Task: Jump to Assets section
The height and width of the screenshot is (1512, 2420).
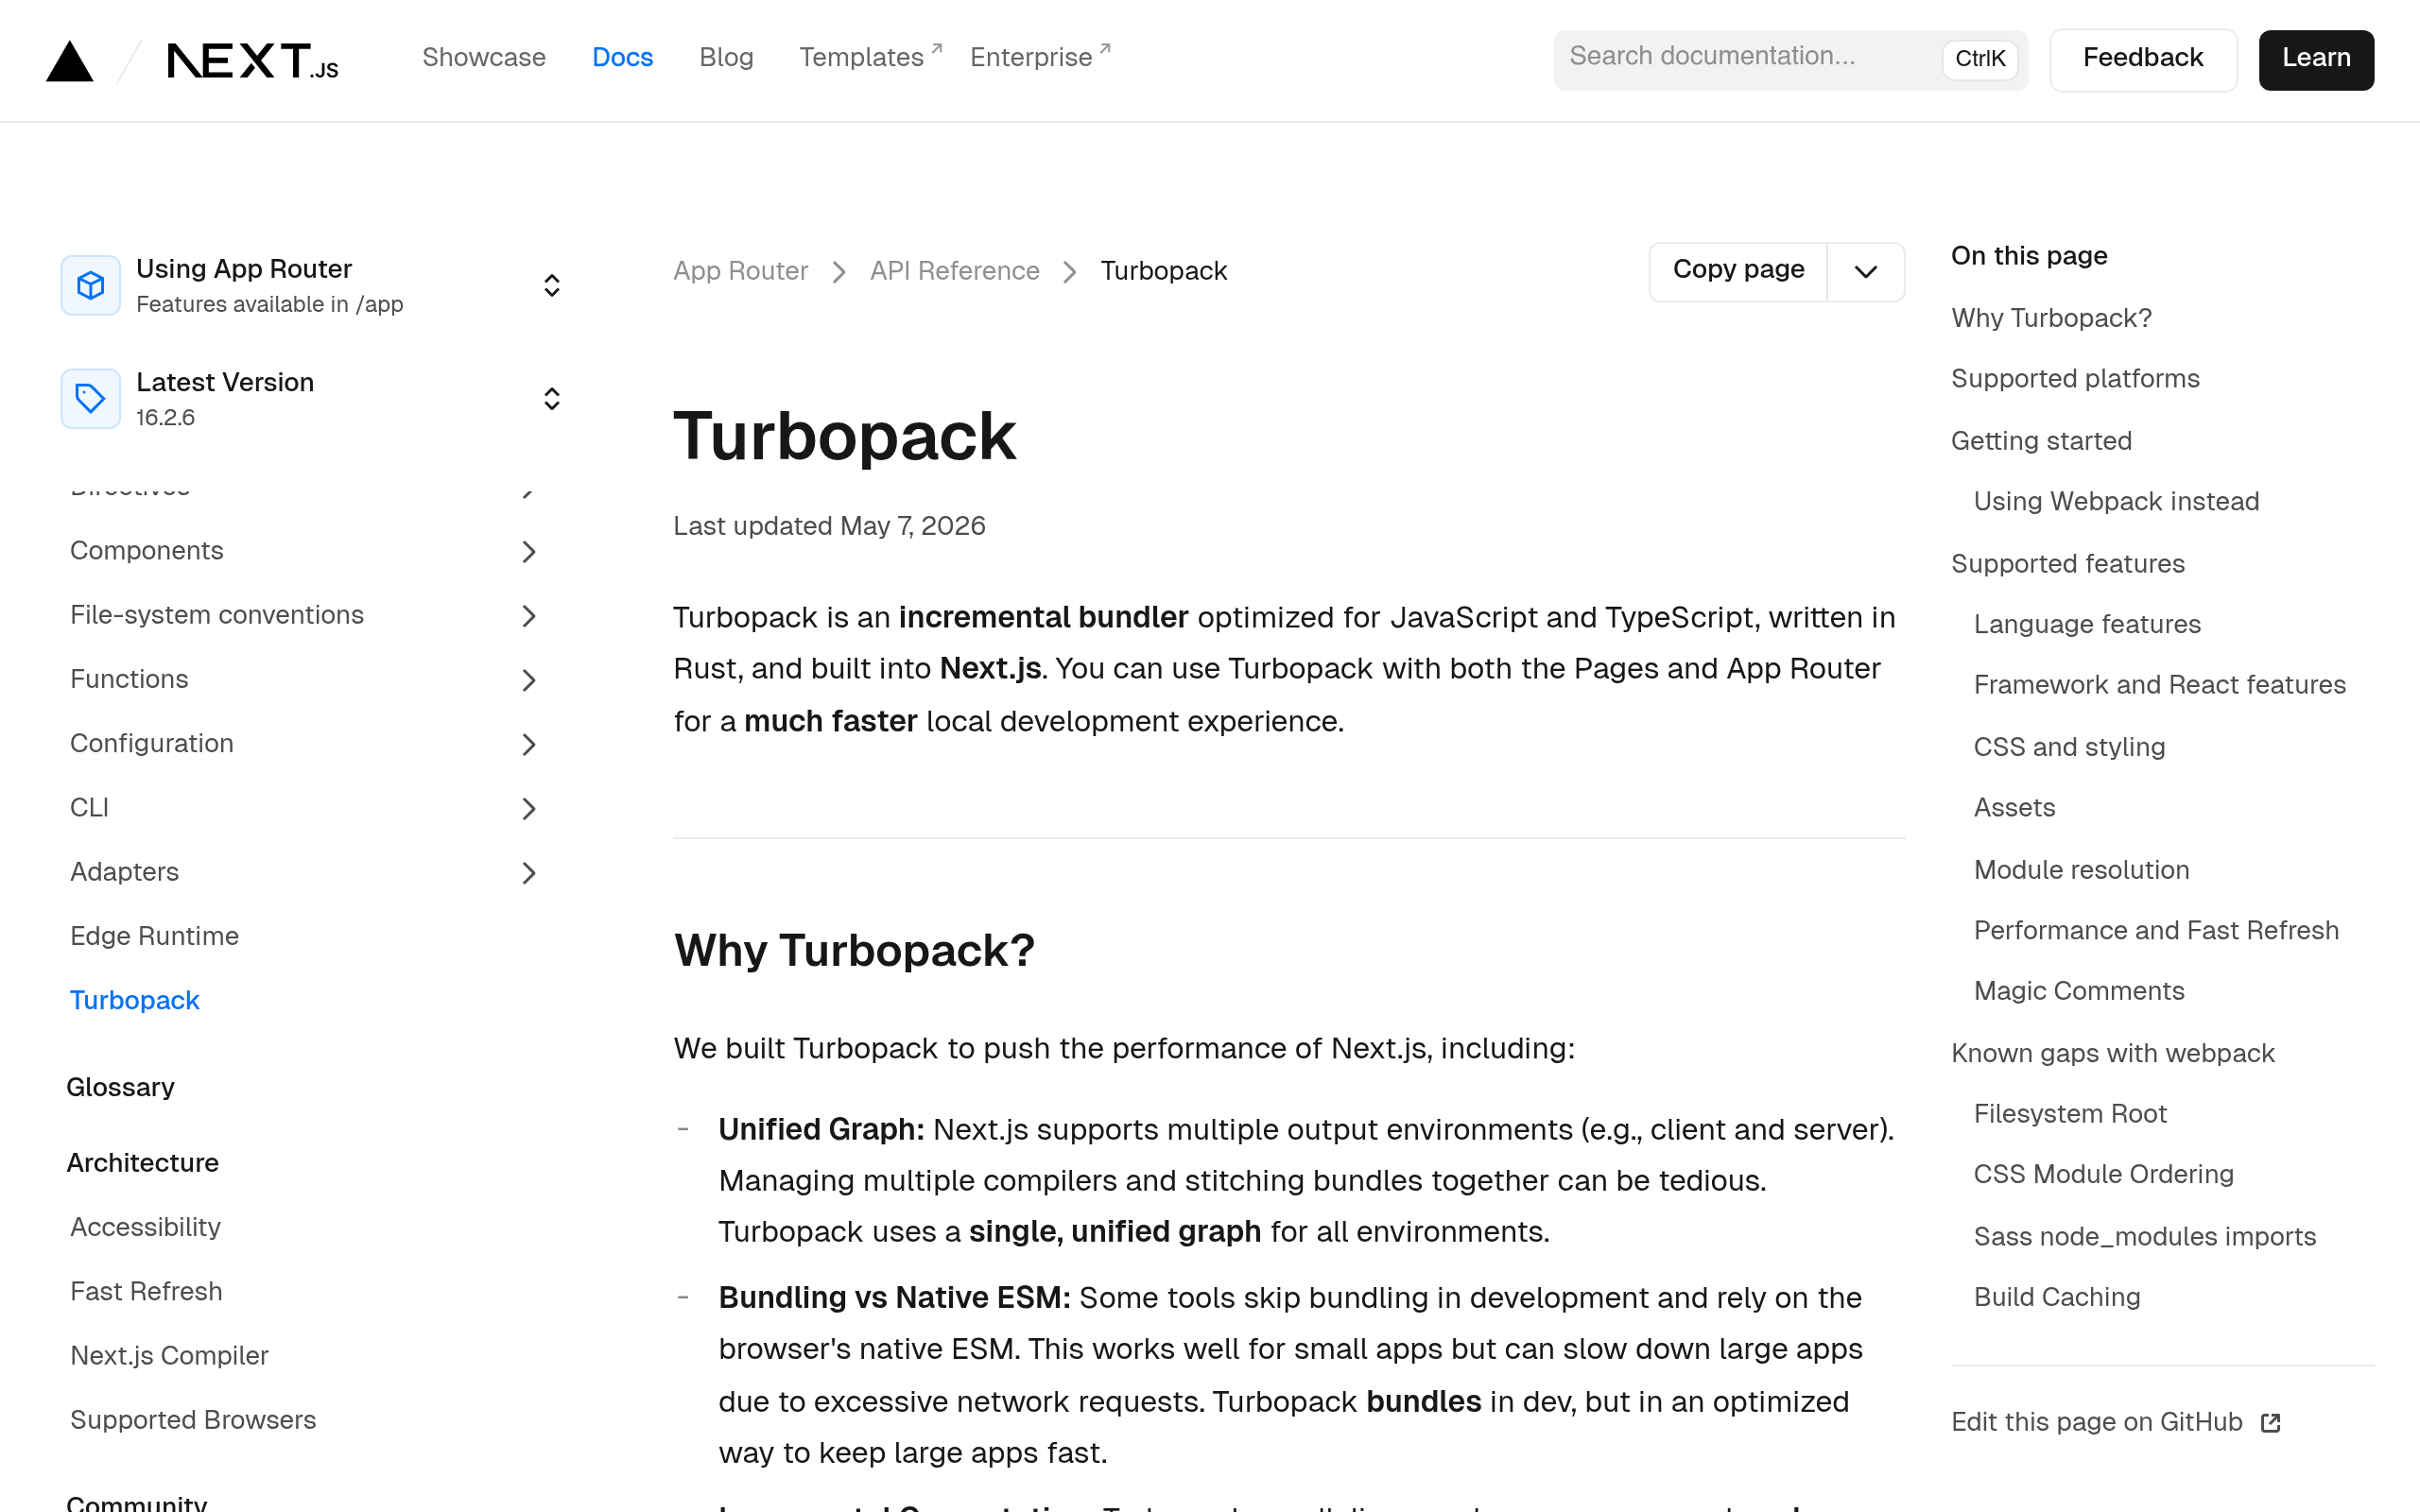Action: [x=2014, y=808]
